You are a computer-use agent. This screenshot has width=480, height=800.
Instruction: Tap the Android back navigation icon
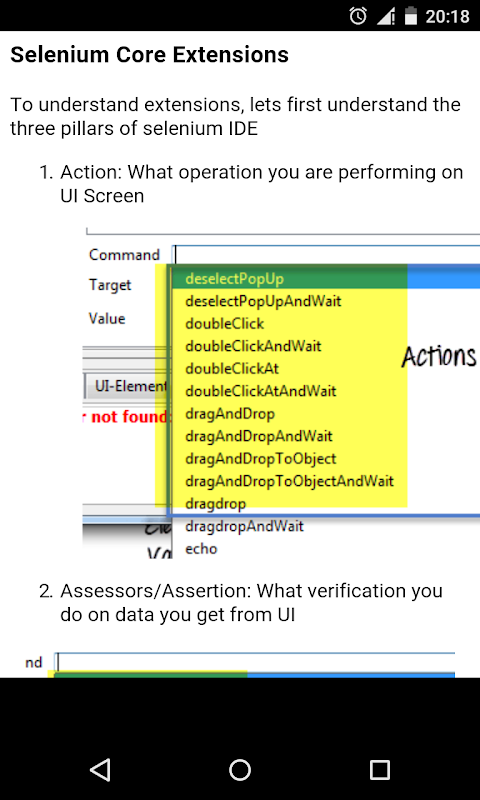click(100, 769)
